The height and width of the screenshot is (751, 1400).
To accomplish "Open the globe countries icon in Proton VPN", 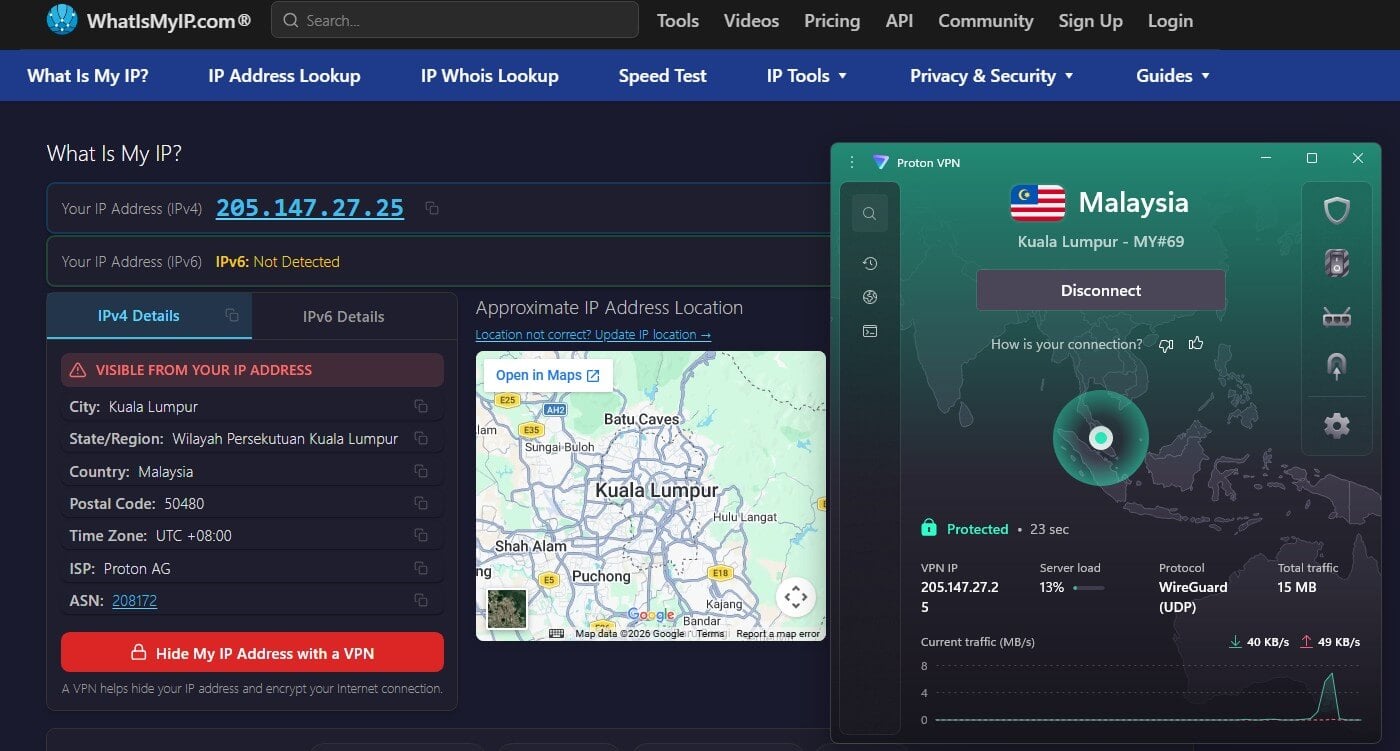I will point(869,297).
